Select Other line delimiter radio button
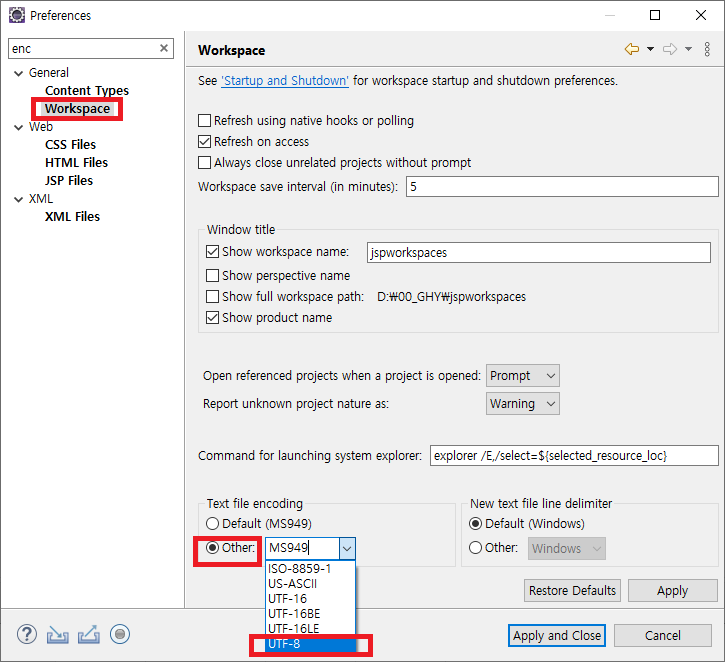The image size is (725, 662). 475,548
